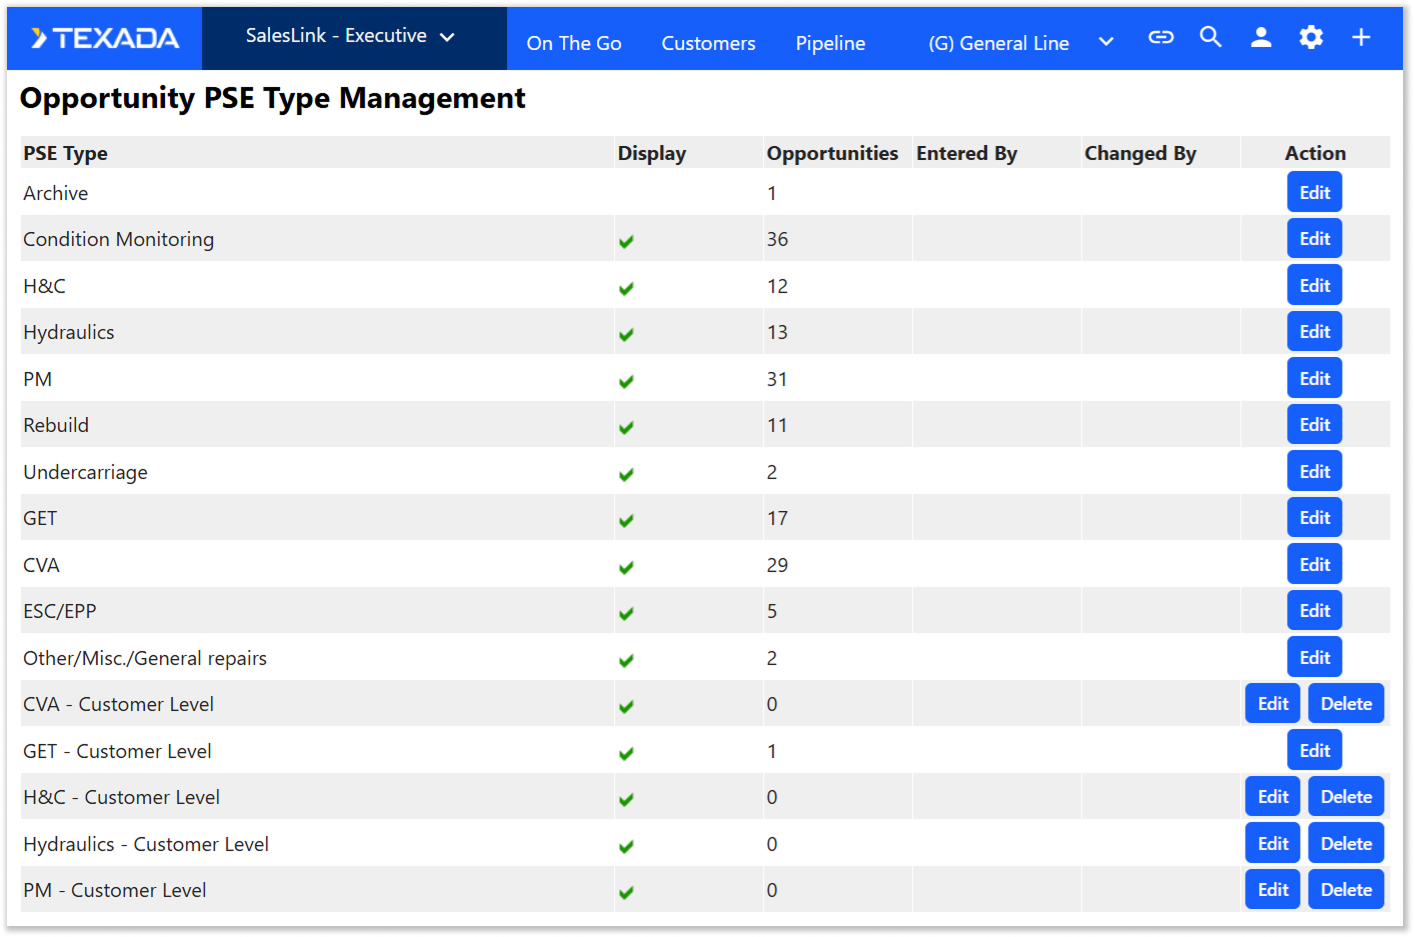
Task: Click the green Display checkmark for GET - Customer Level
Action: tap(626, 753)
